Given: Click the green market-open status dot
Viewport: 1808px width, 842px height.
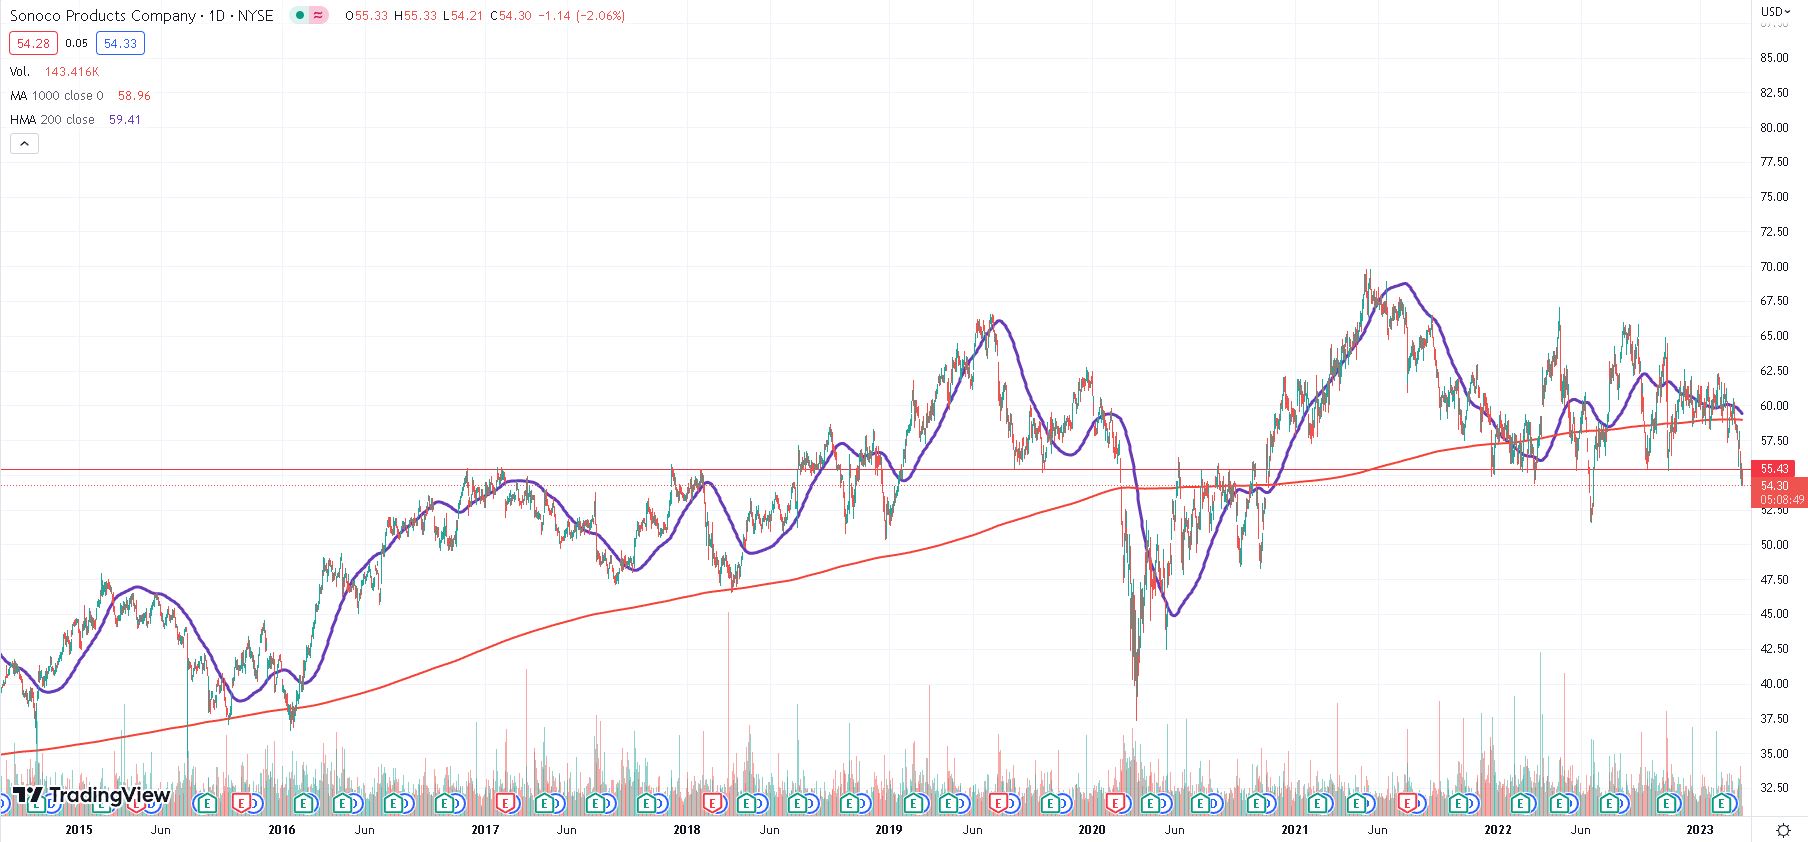Looking at the screenshot, I should click(299, 15).
